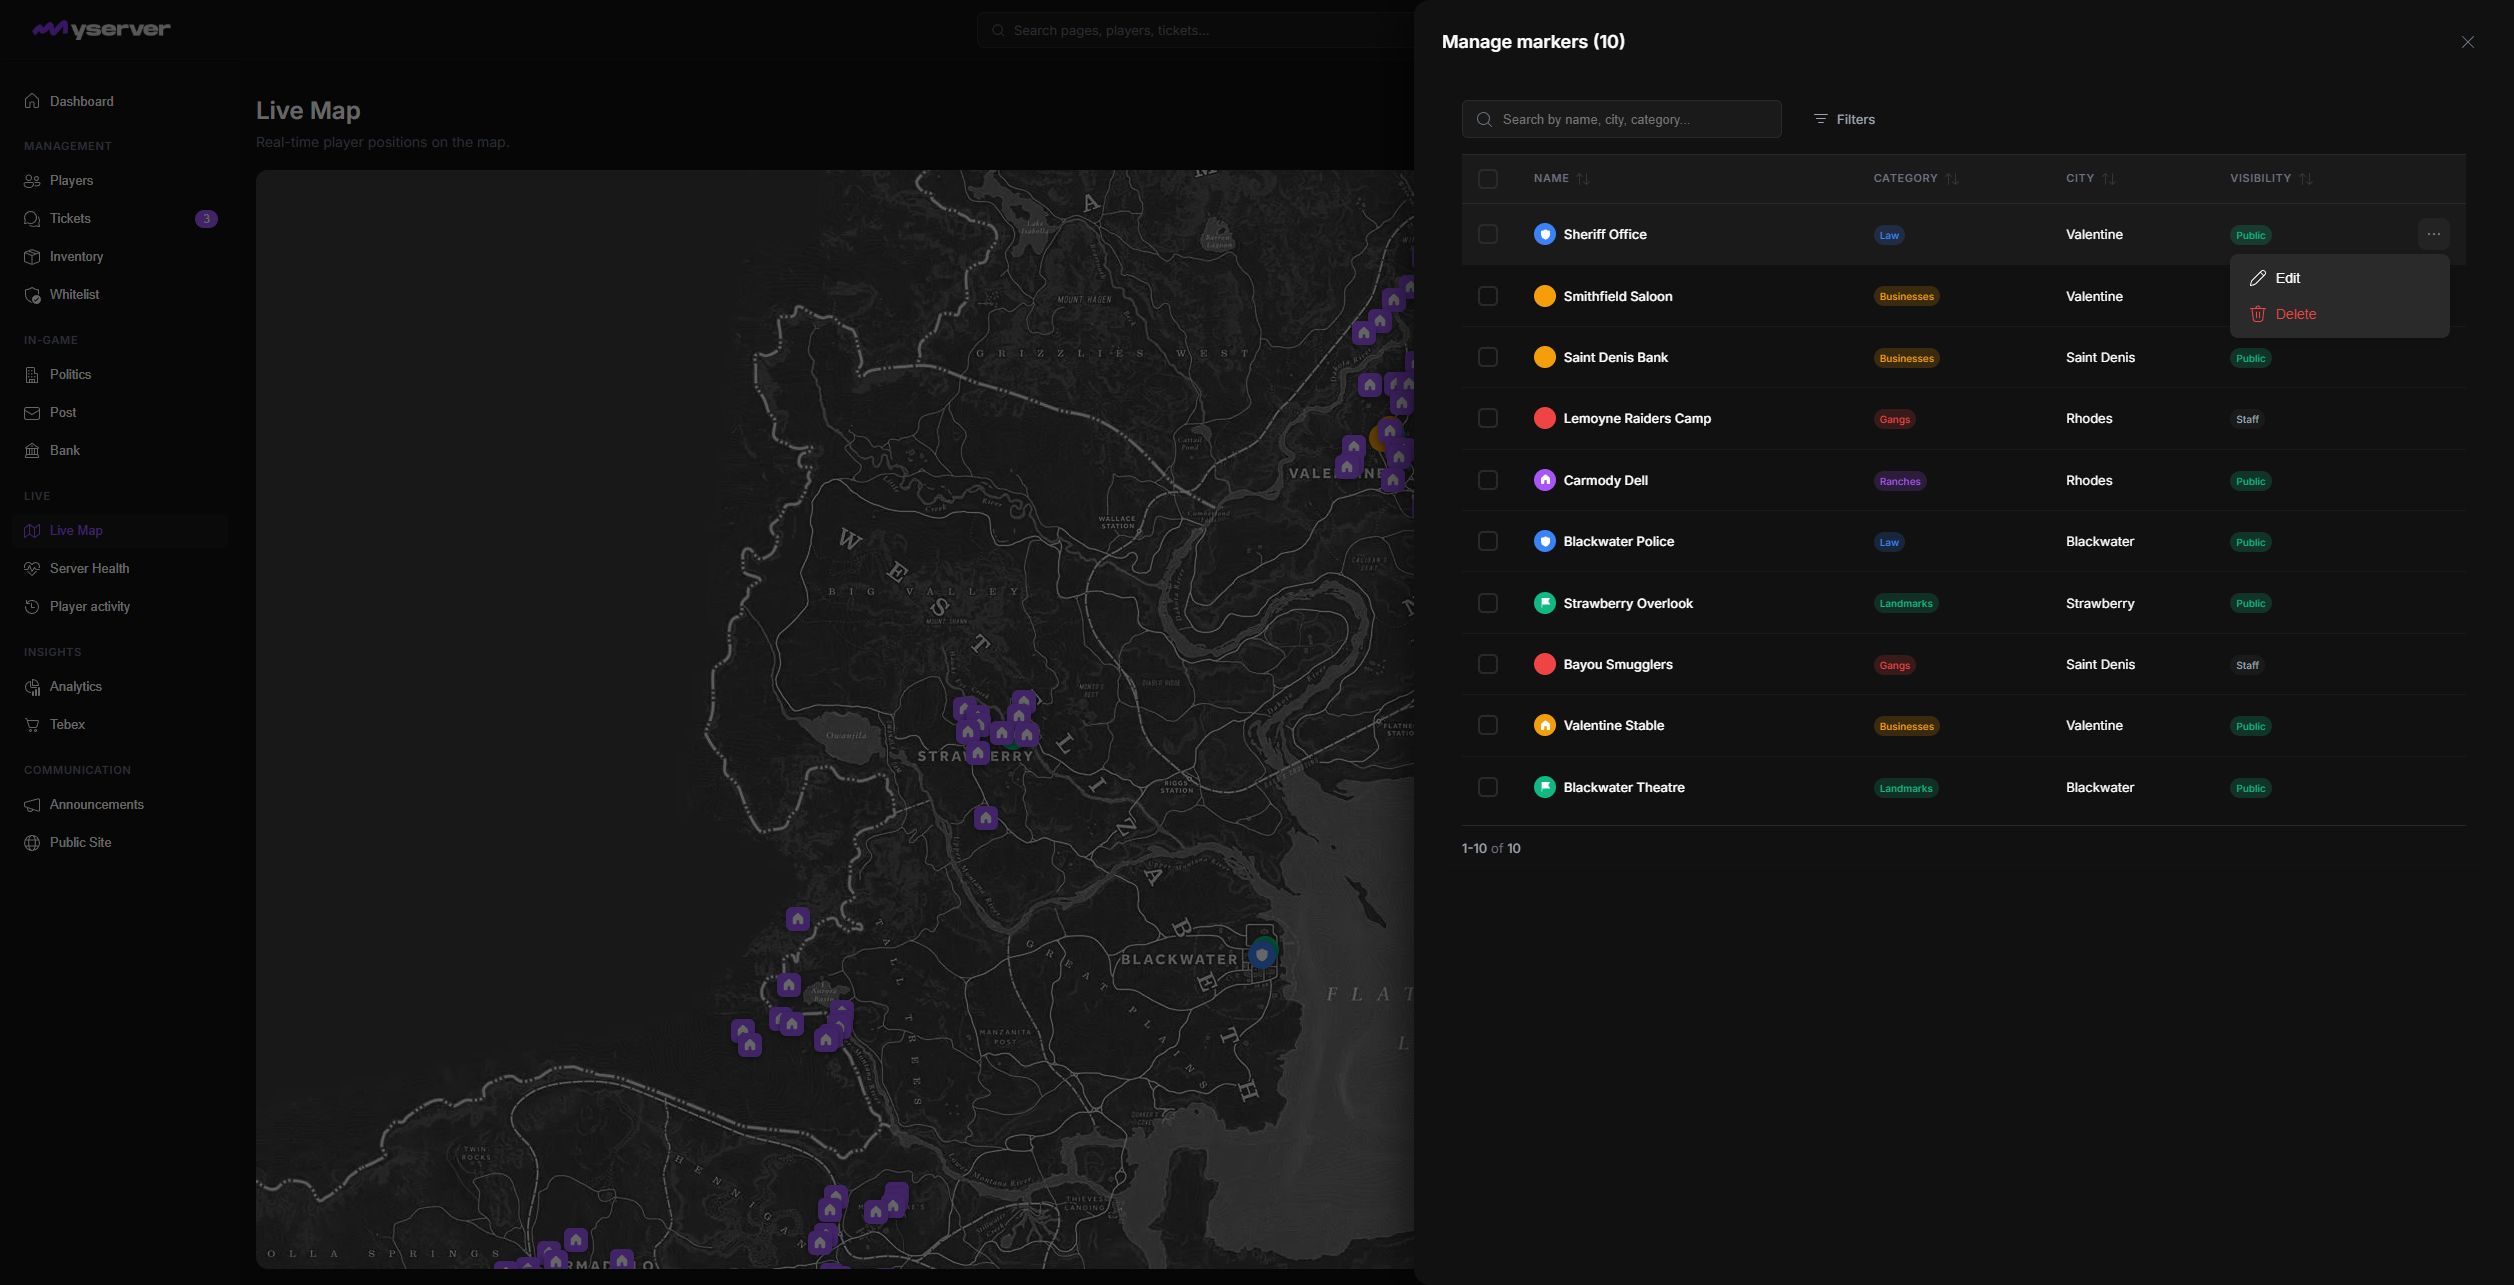Open the Dashboard page in the sidebar
The height and width of the screenshot is (1285, 2514).
(x=120, y=101)
